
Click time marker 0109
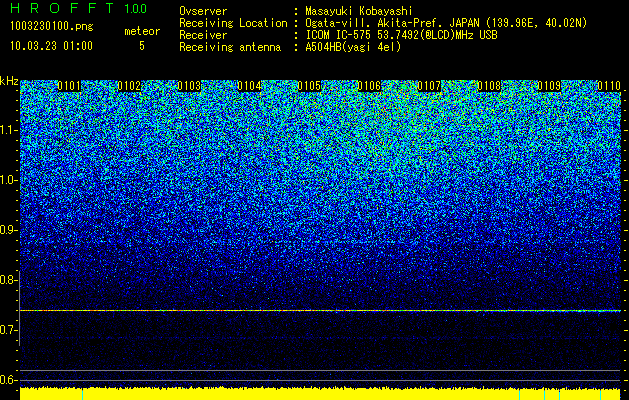pos(549,86)
